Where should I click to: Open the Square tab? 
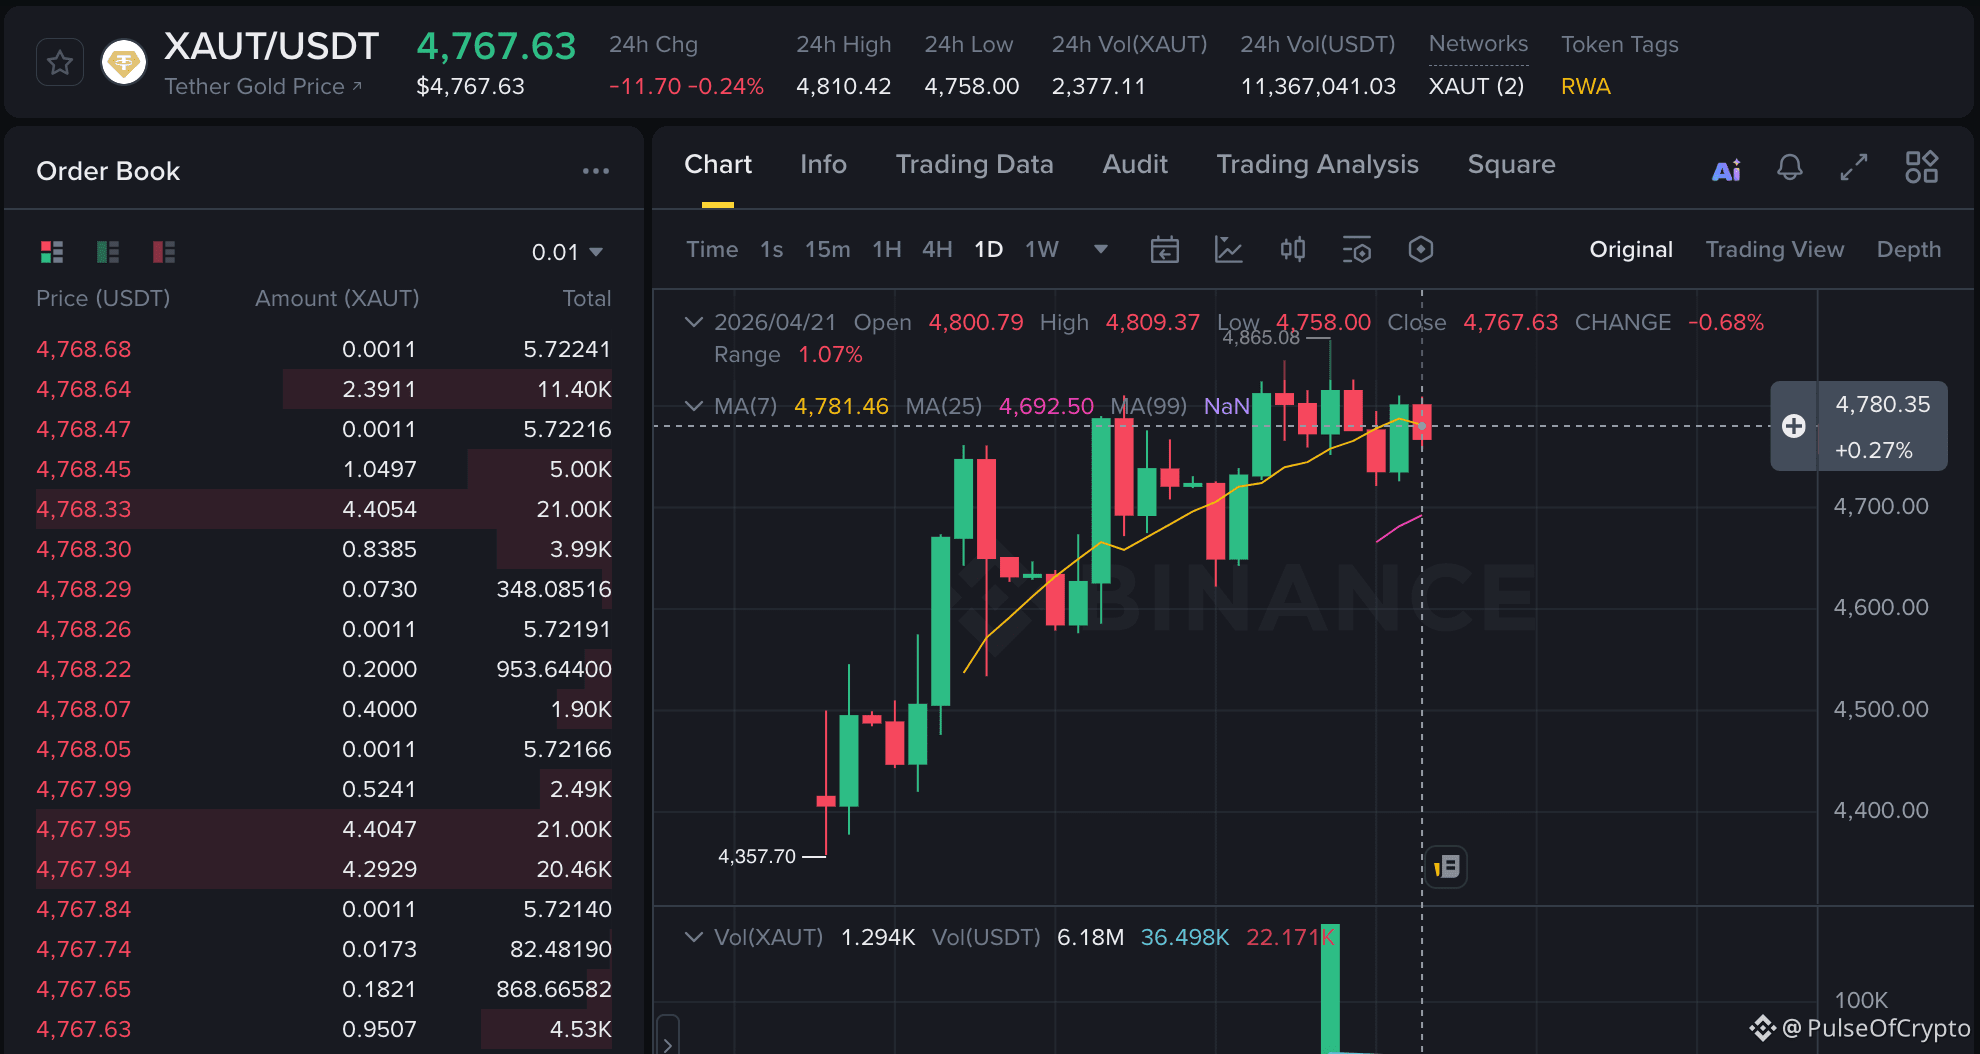(1511, 165)
